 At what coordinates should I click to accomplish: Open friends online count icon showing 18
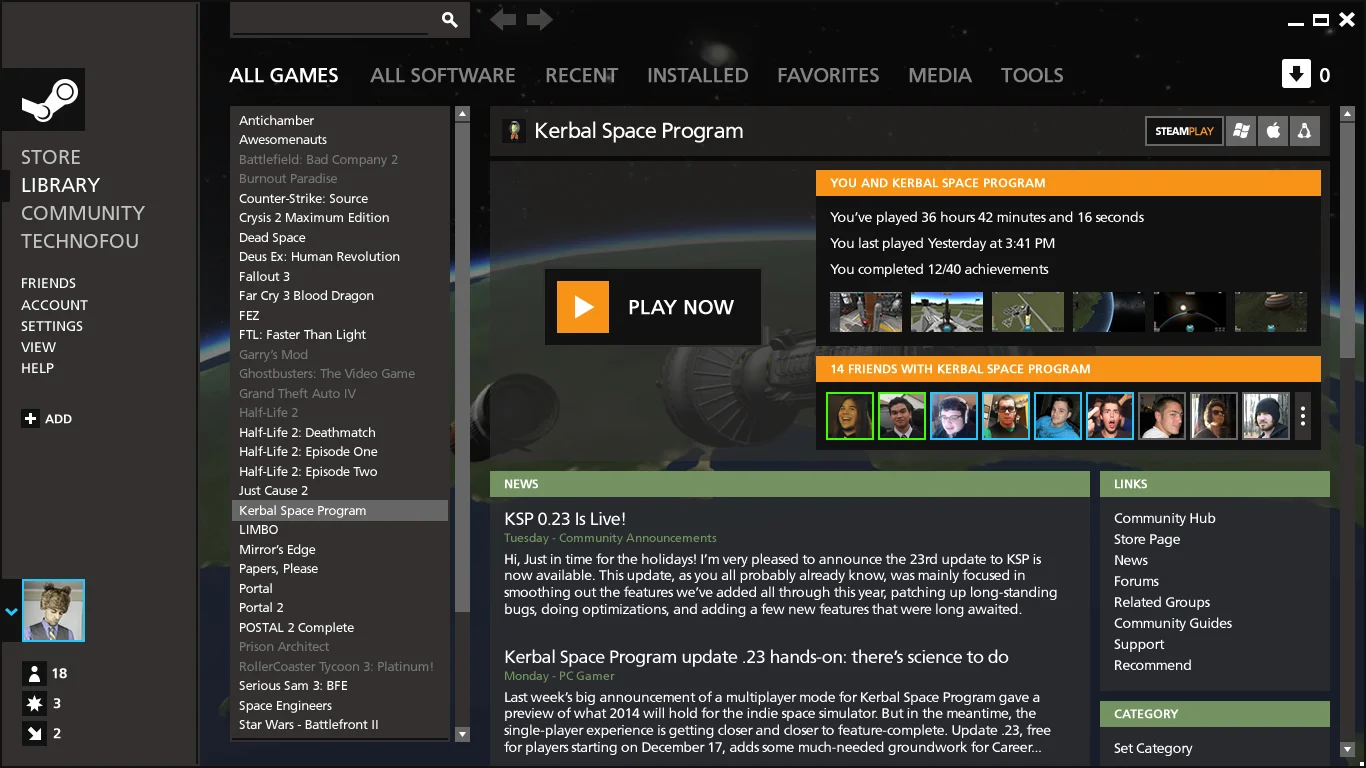pyautogui.click(x=33, y=673)
